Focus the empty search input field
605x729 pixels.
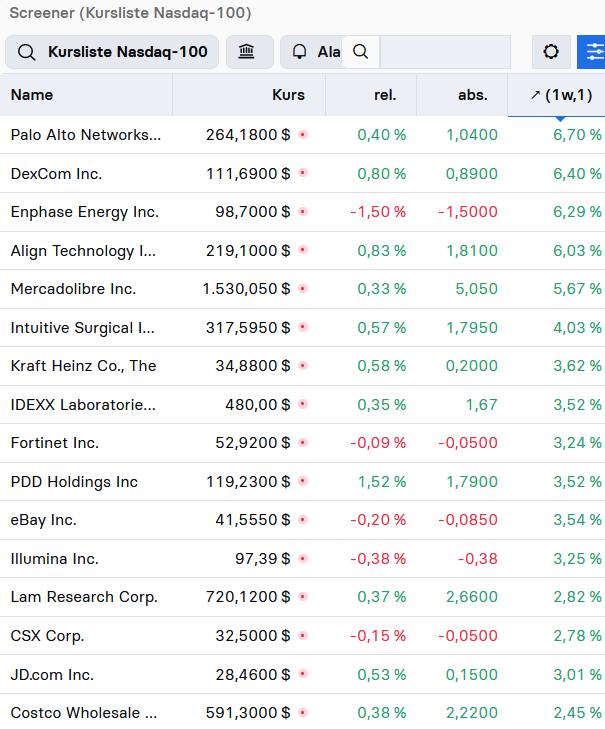445,52
